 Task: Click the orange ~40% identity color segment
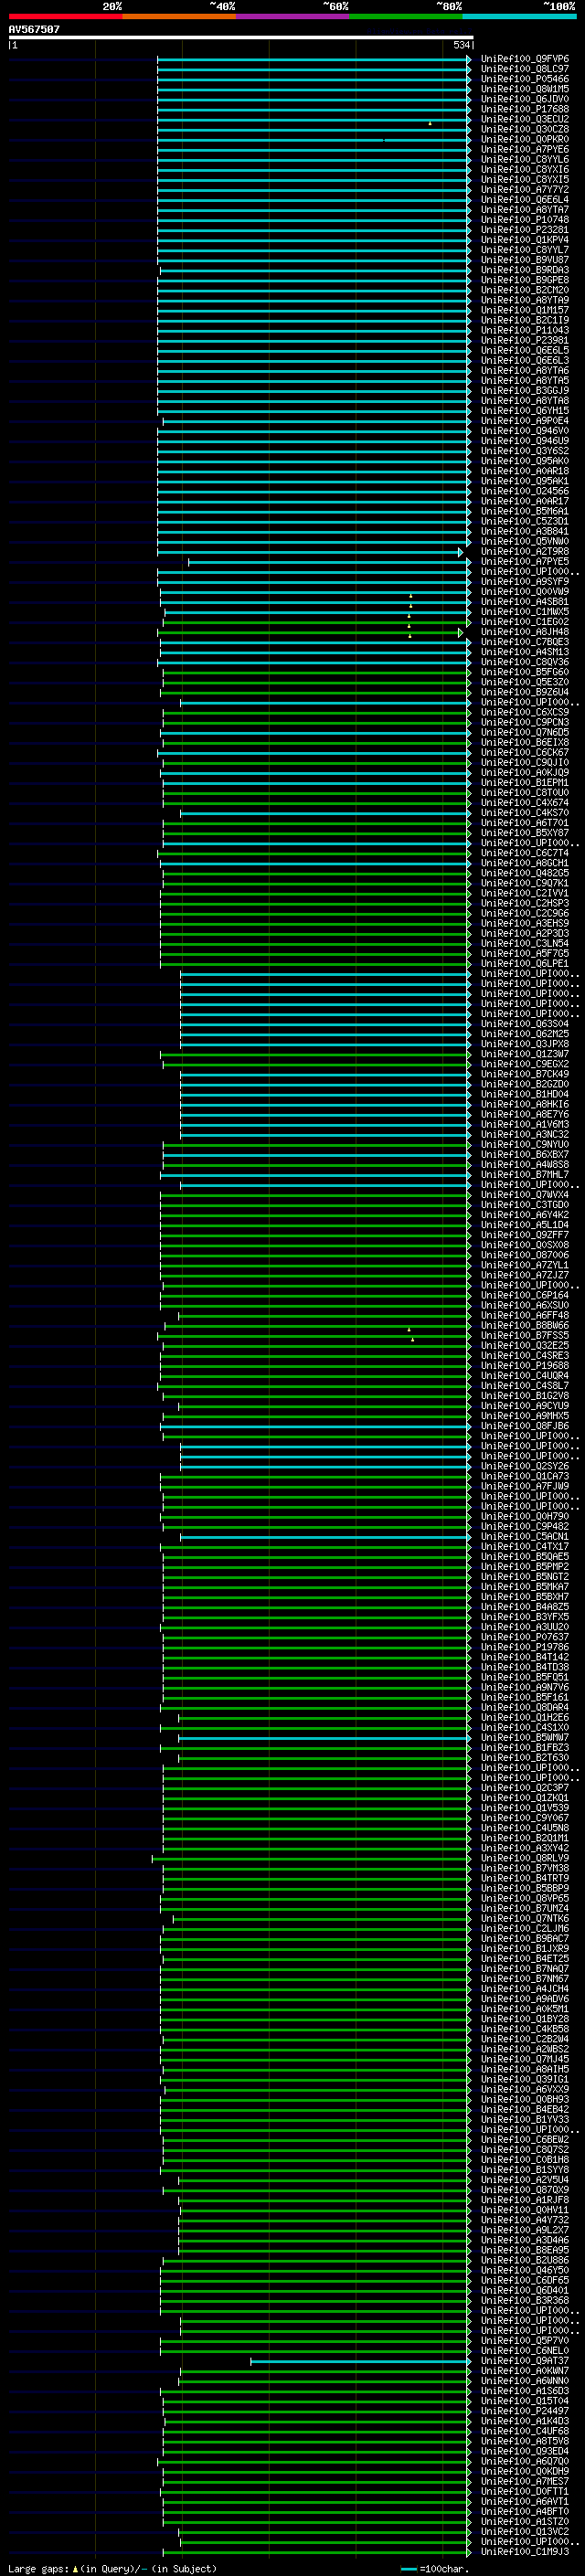pos(179,16)
